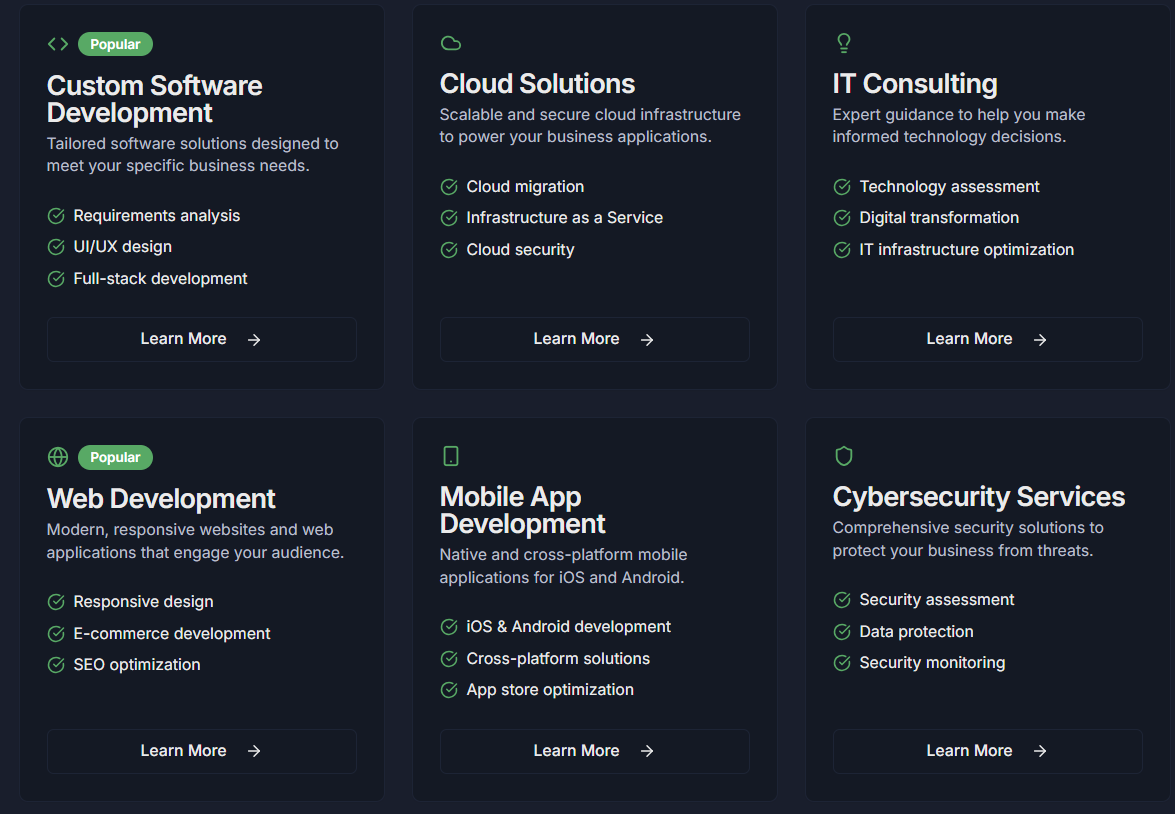
Task: Click the cloud icon above Cloud Solutions
Action: click(x=451, y=43)
